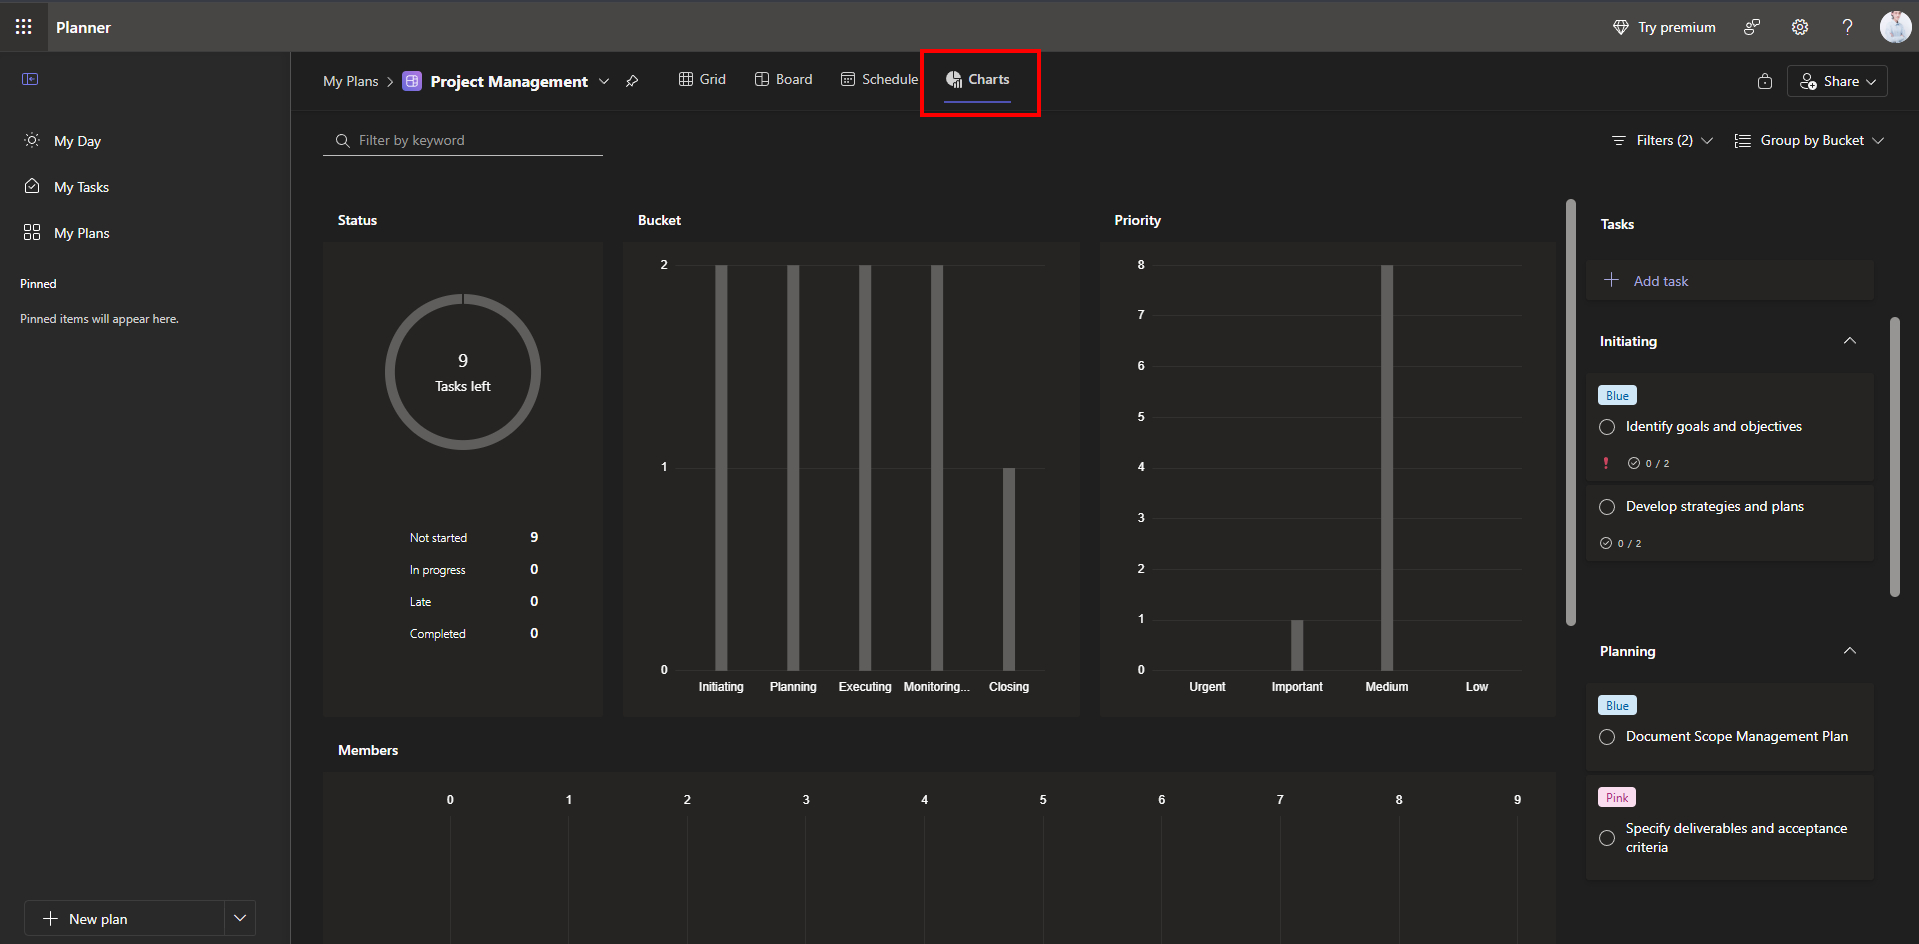Image resolution: width=1919 pixels, height=944 pixels.
Task: Click the tasks panel vertical scrollbar
Action: (1894, 457)
